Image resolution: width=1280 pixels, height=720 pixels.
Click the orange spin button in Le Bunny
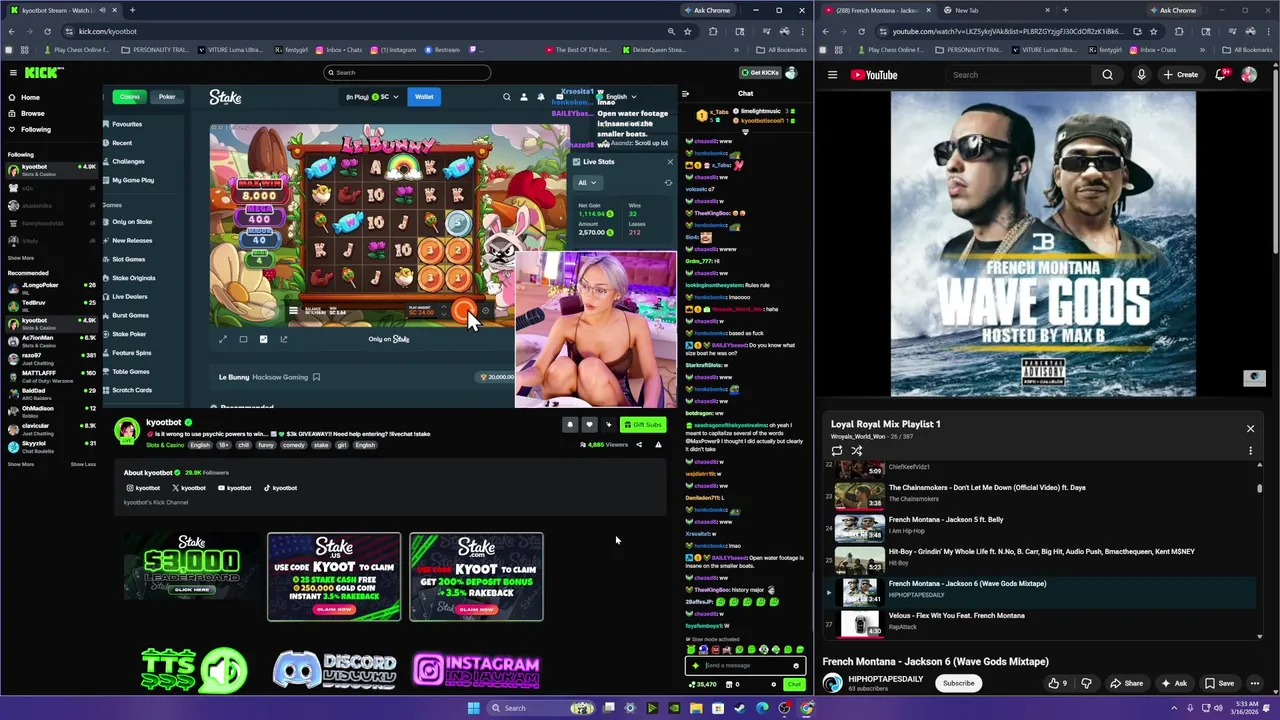(462, 311)
